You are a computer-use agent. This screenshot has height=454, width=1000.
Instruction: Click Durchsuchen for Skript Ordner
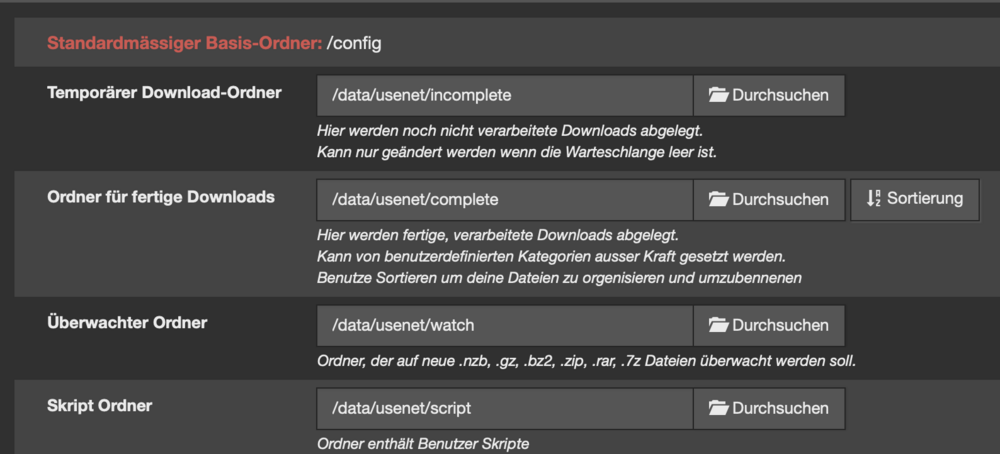pyautogui.click(x=769, y=408)
